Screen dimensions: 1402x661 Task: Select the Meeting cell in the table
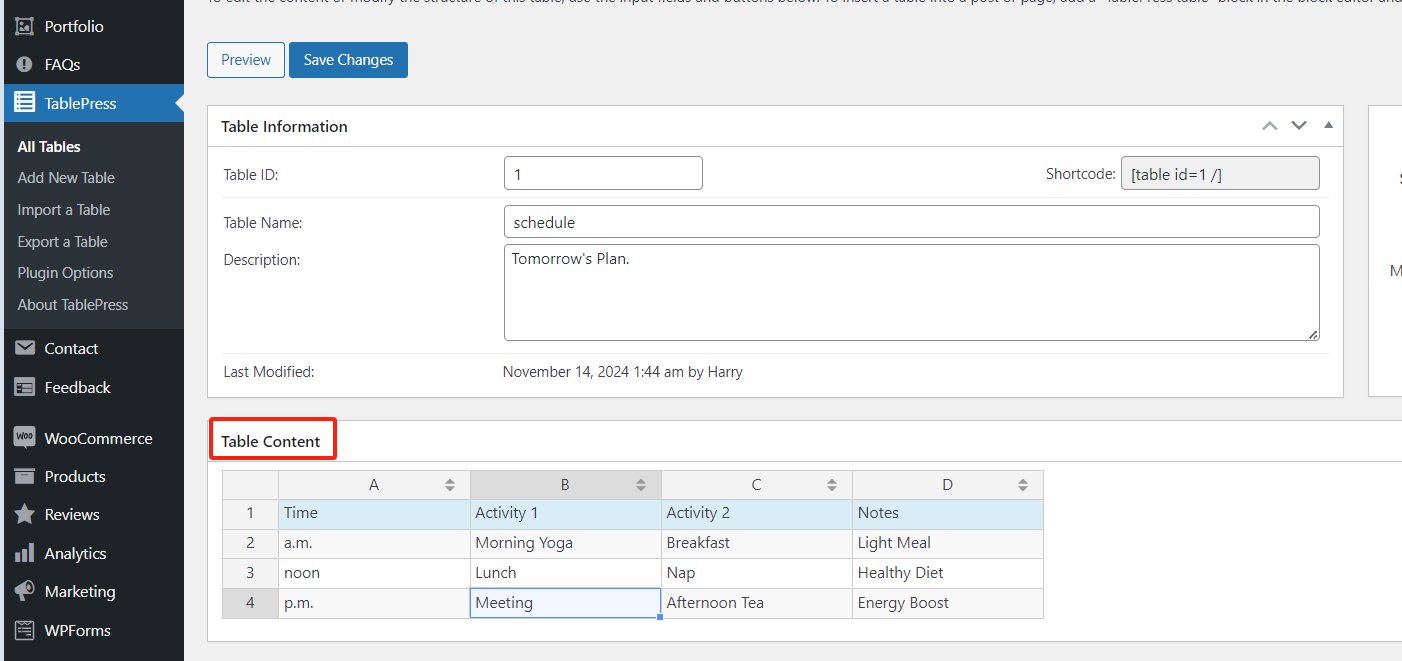[x=565, y=602]
